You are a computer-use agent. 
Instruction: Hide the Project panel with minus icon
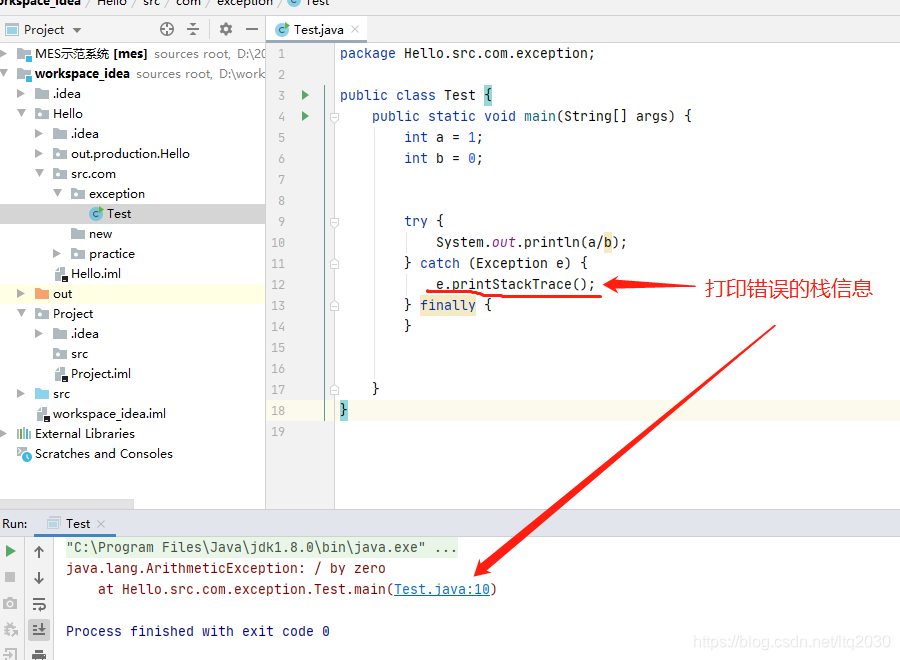pyautogui.click(x=252, y=29)
